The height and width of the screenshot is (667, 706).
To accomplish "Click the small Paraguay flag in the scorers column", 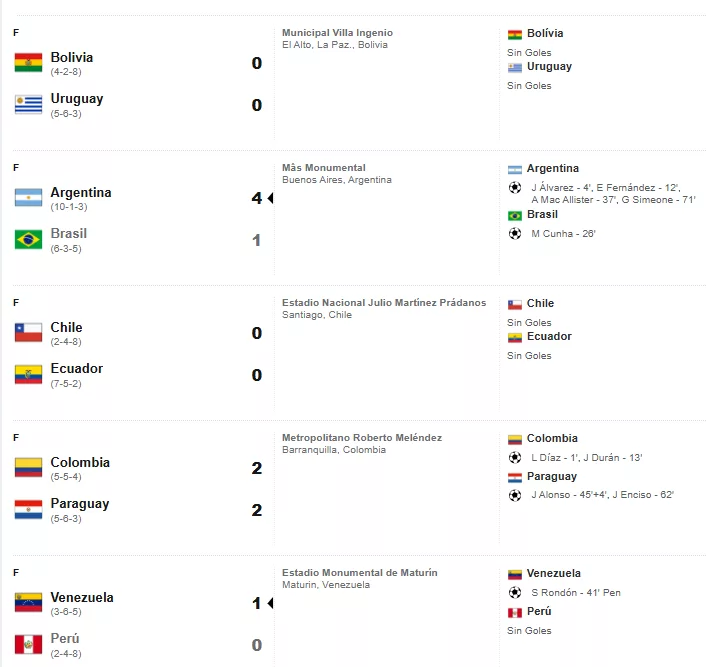I will click(x=515, y=477).
